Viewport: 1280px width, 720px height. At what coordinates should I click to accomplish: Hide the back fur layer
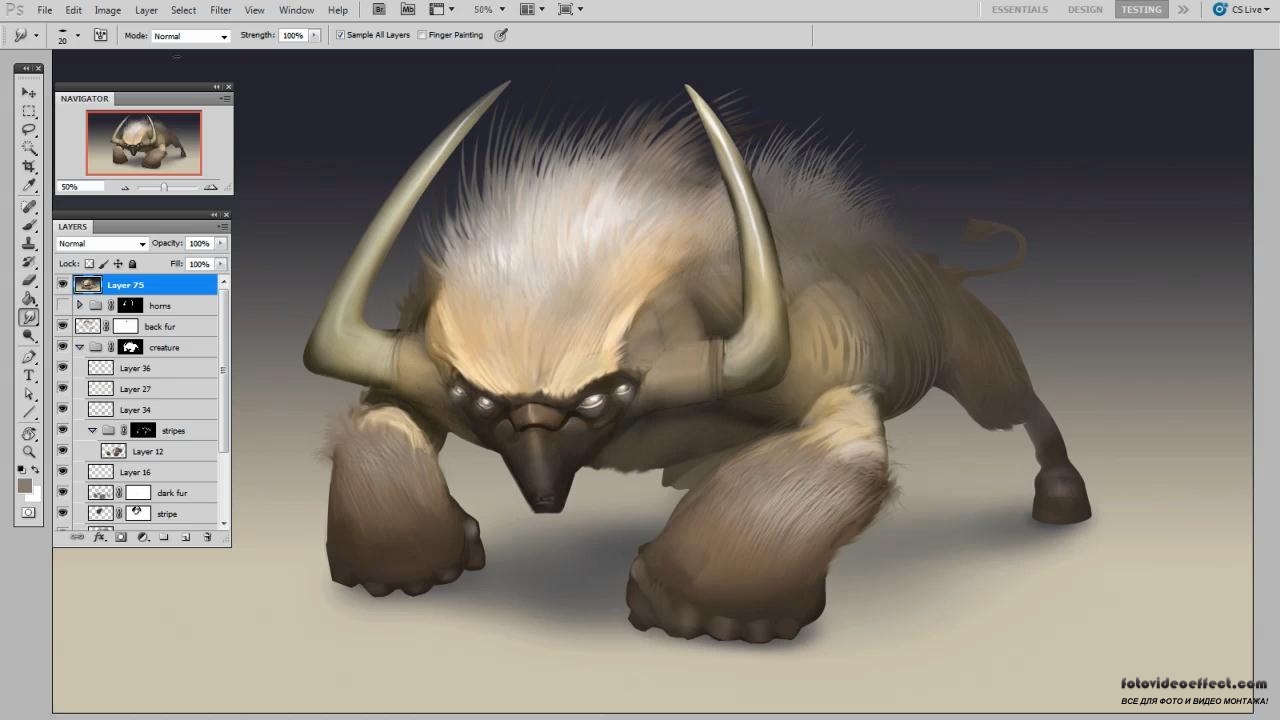coord(63,326)
